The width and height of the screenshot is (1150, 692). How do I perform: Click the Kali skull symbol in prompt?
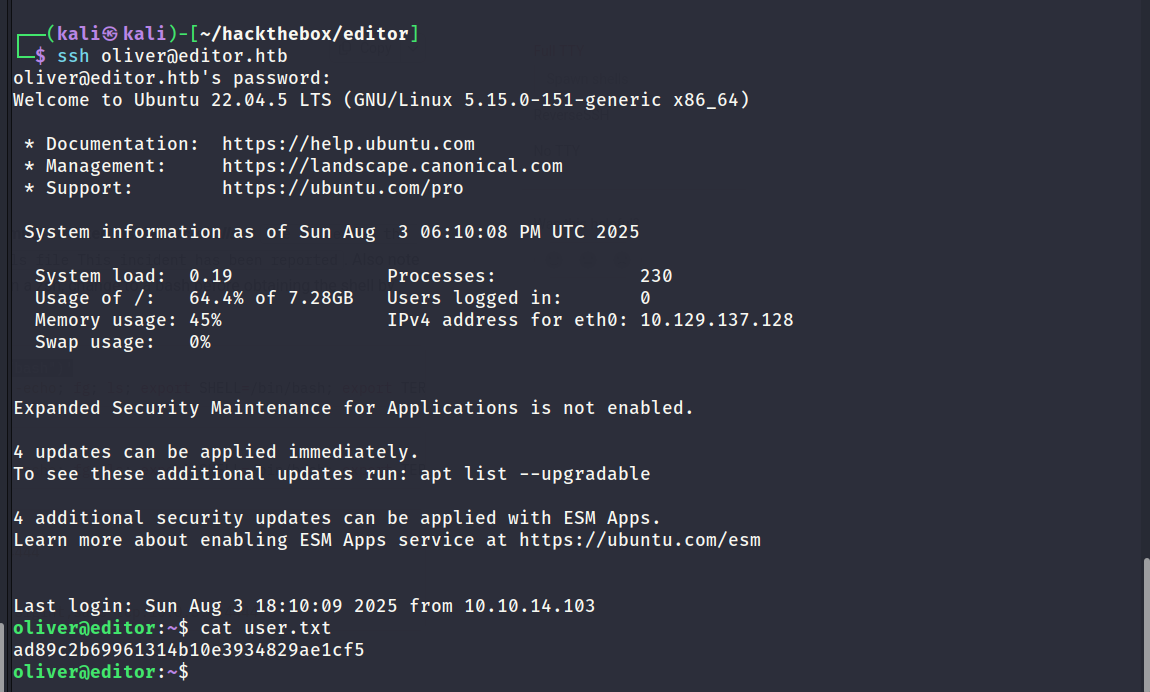[x=109, y=34]
